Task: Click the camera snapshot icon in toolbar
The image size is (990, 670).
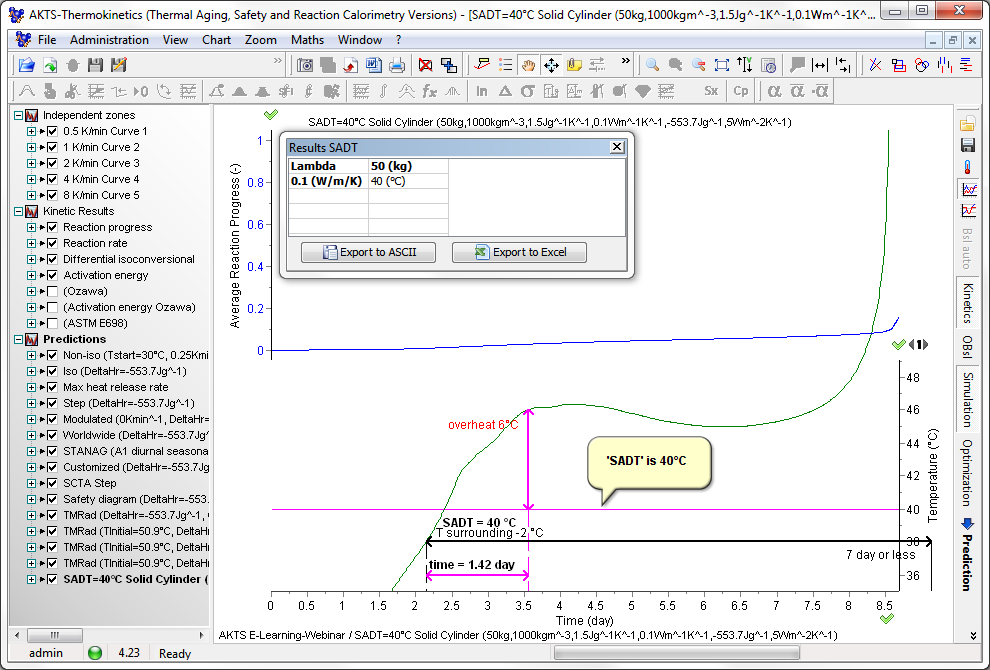Action: coord(305,65)
